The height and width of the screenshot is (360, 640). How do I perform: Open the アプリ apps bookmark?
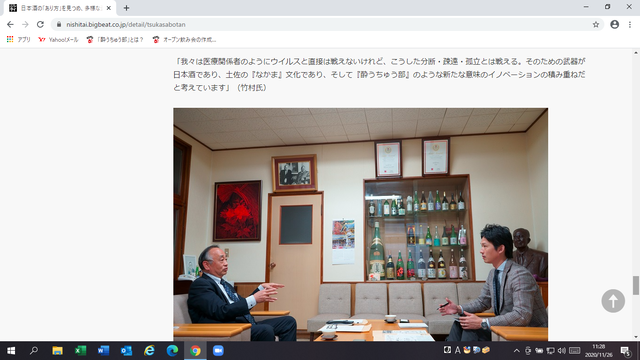[x=19, y=40]
